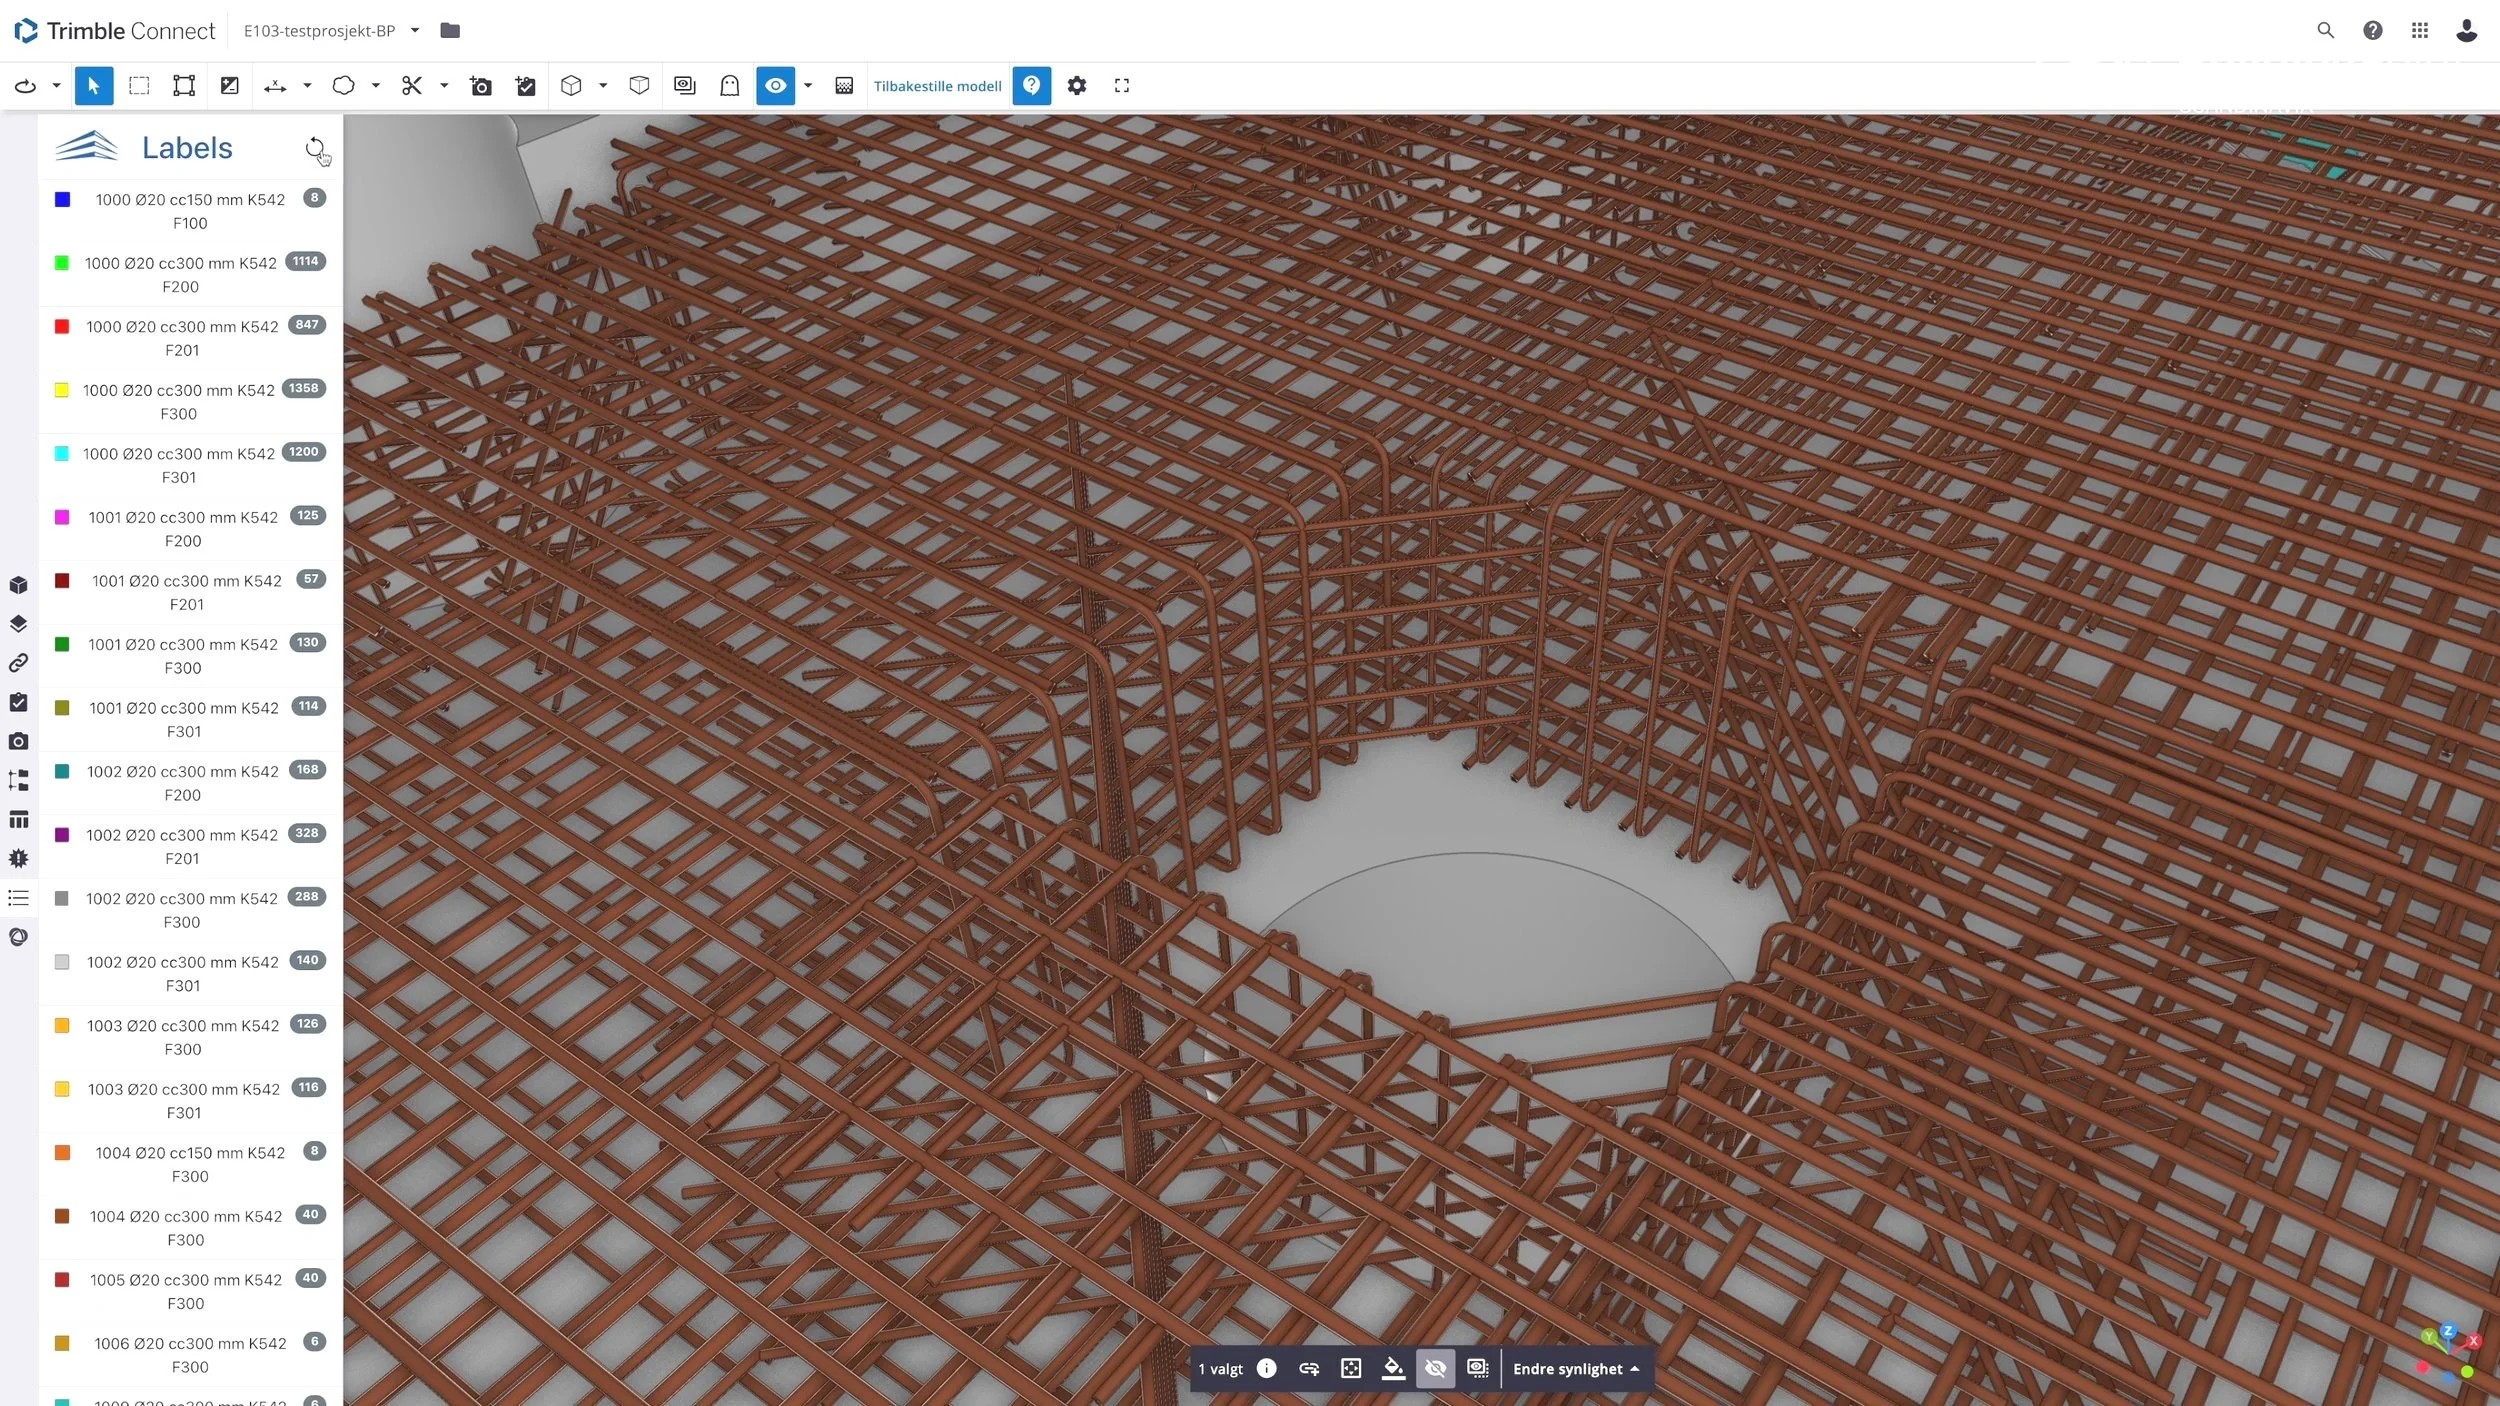Image resolution: width=2500 pixels, height=1406 pixels.
Task: Select the arrow selection tool
Action: click(94, 86)
